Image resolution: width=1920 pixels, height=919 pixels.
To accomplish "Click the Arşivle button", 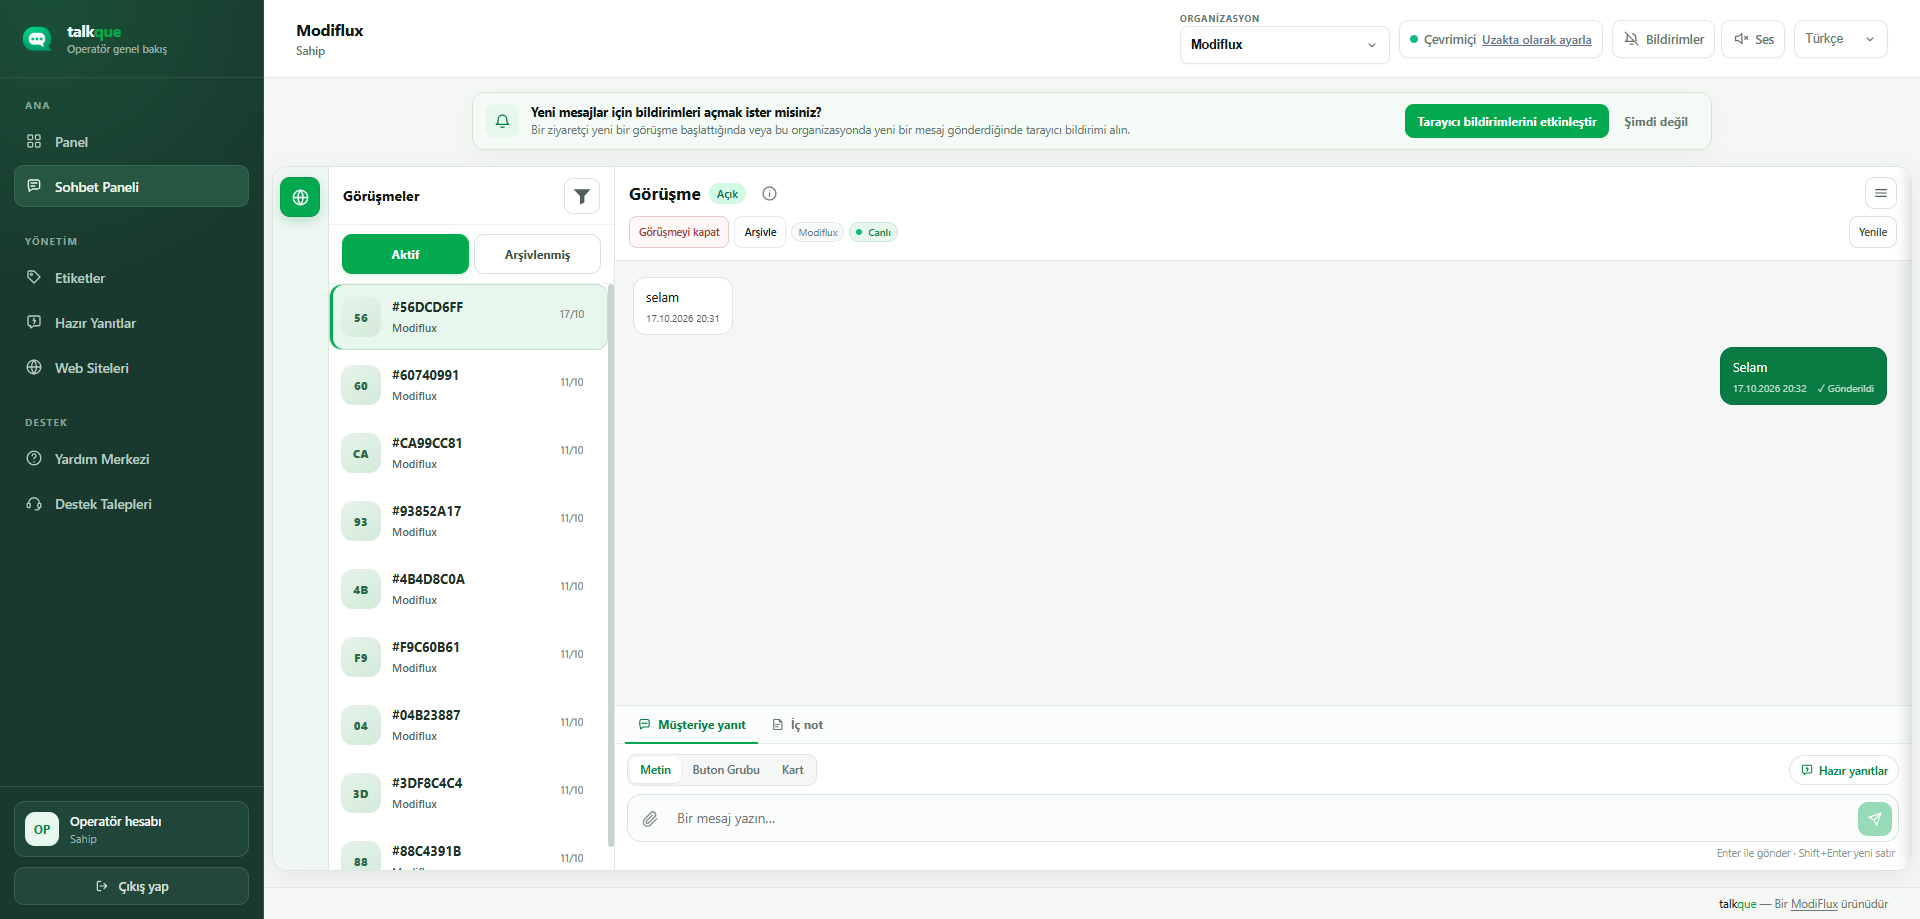I will click(x=760, y=232).
